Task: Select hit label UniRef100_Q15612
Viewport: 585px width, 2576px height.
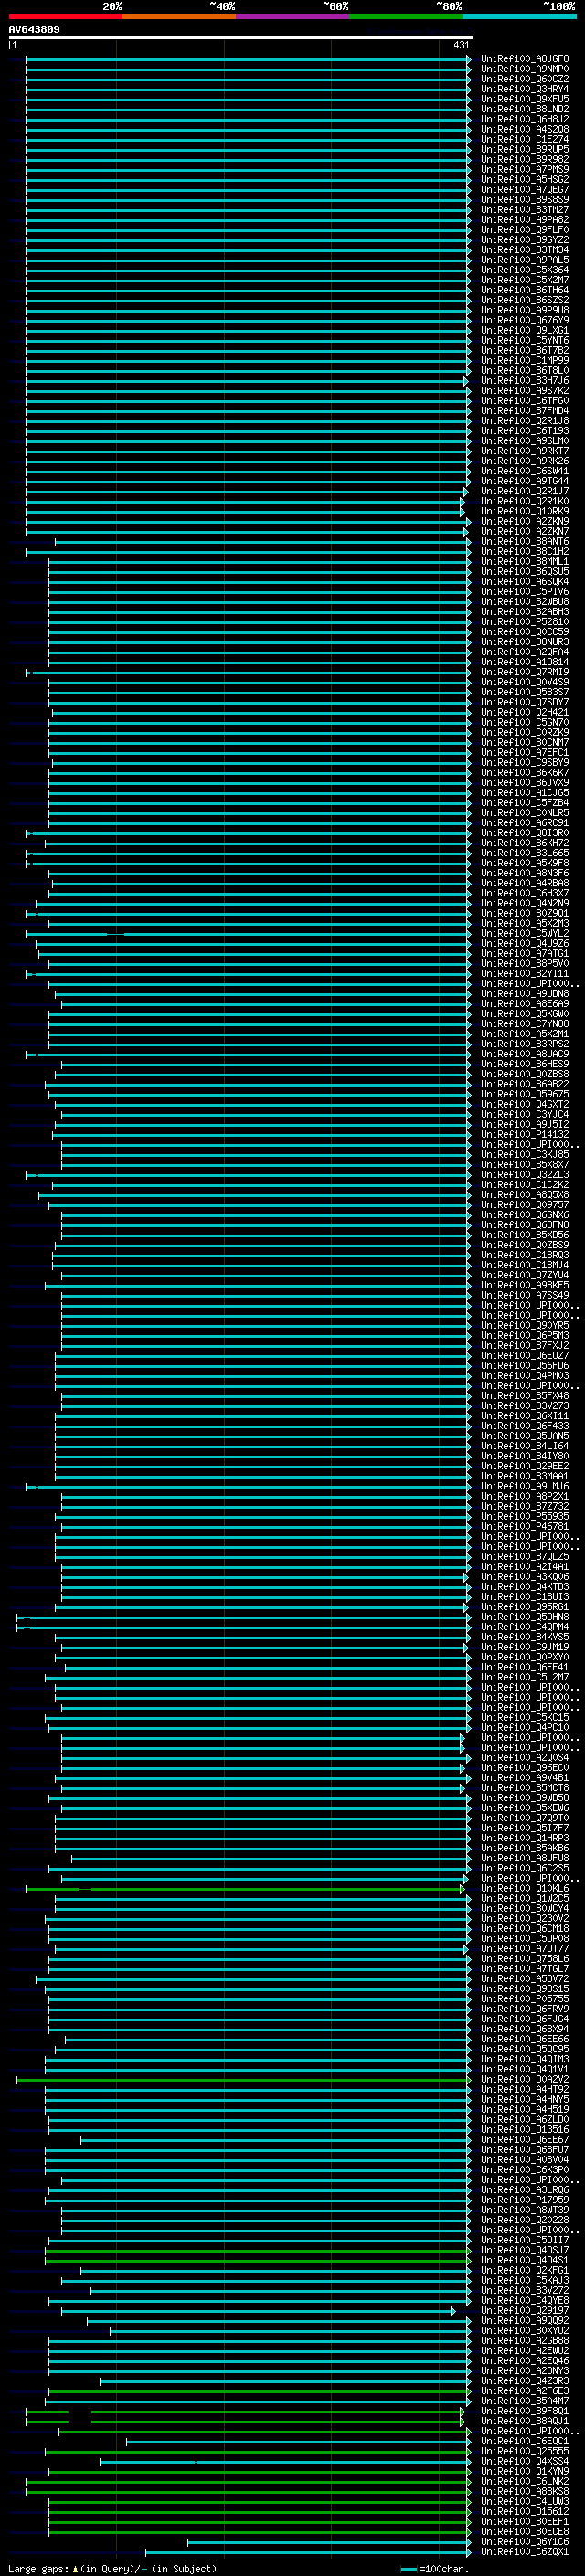Action: coord(525,2512)
